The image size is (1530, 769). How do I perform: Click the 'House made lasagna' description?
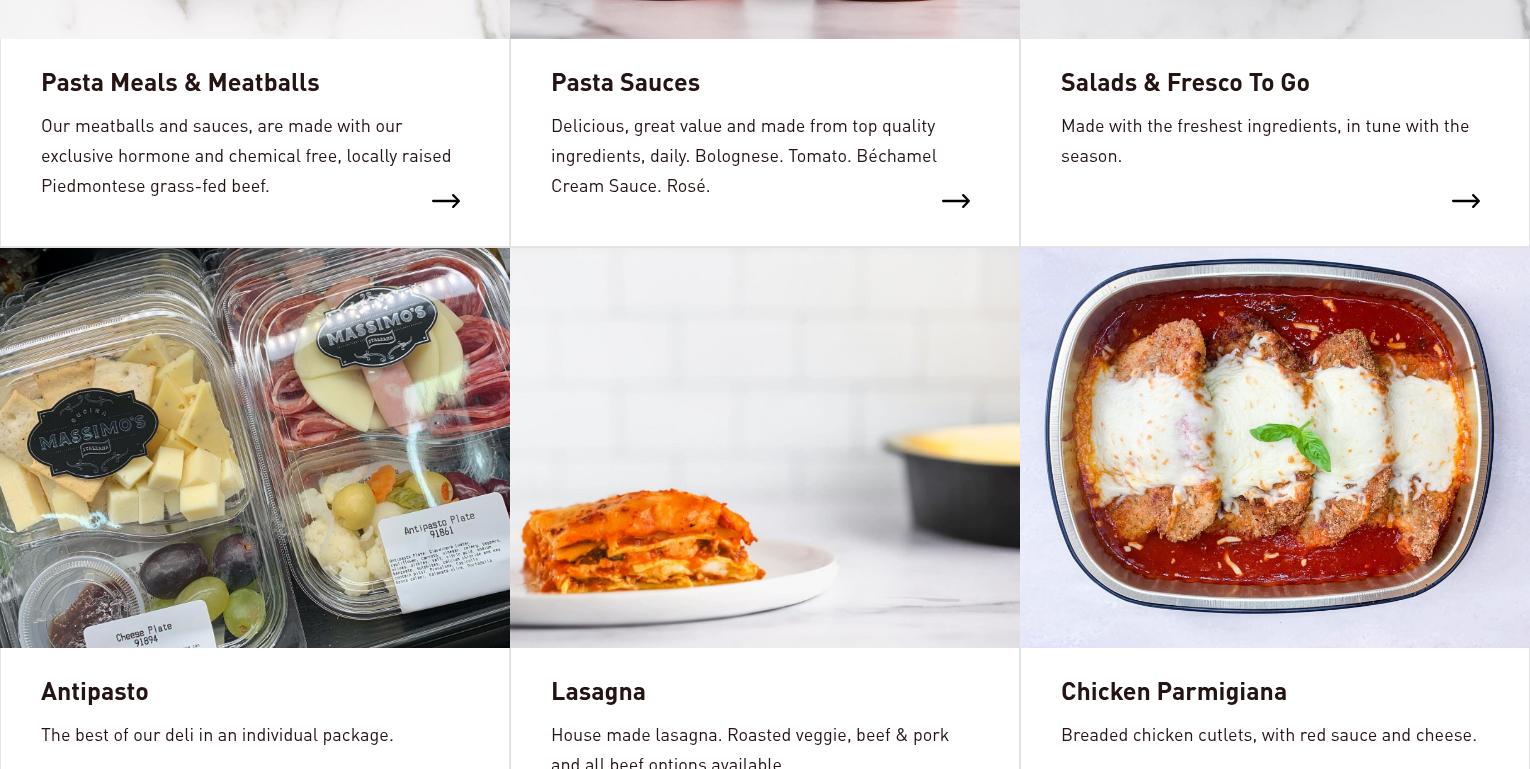tap(750, 747)
